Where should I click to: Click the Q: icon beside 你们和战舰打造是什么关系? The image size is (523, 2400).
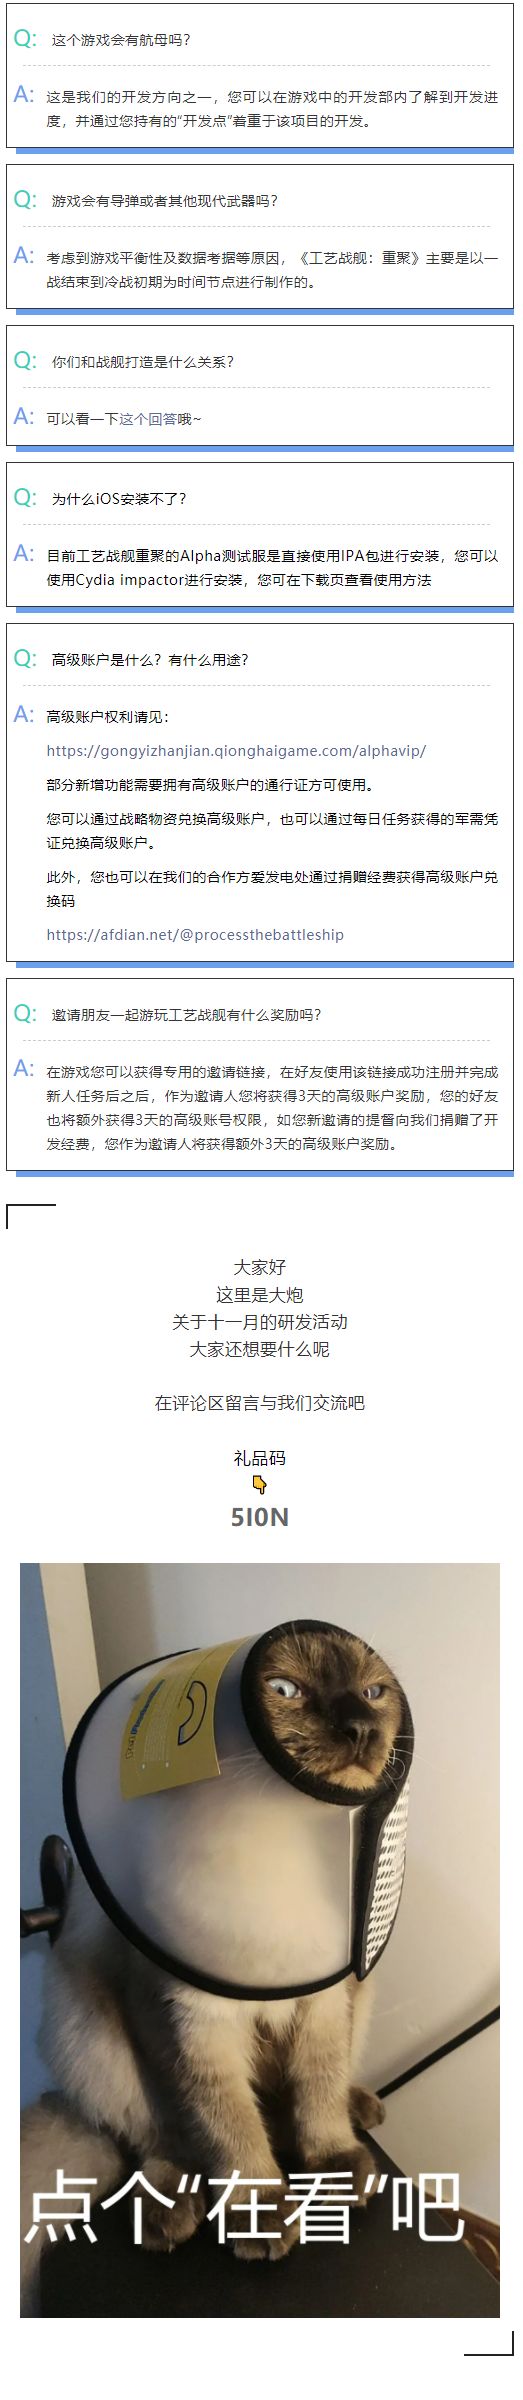tap(25, 361)
